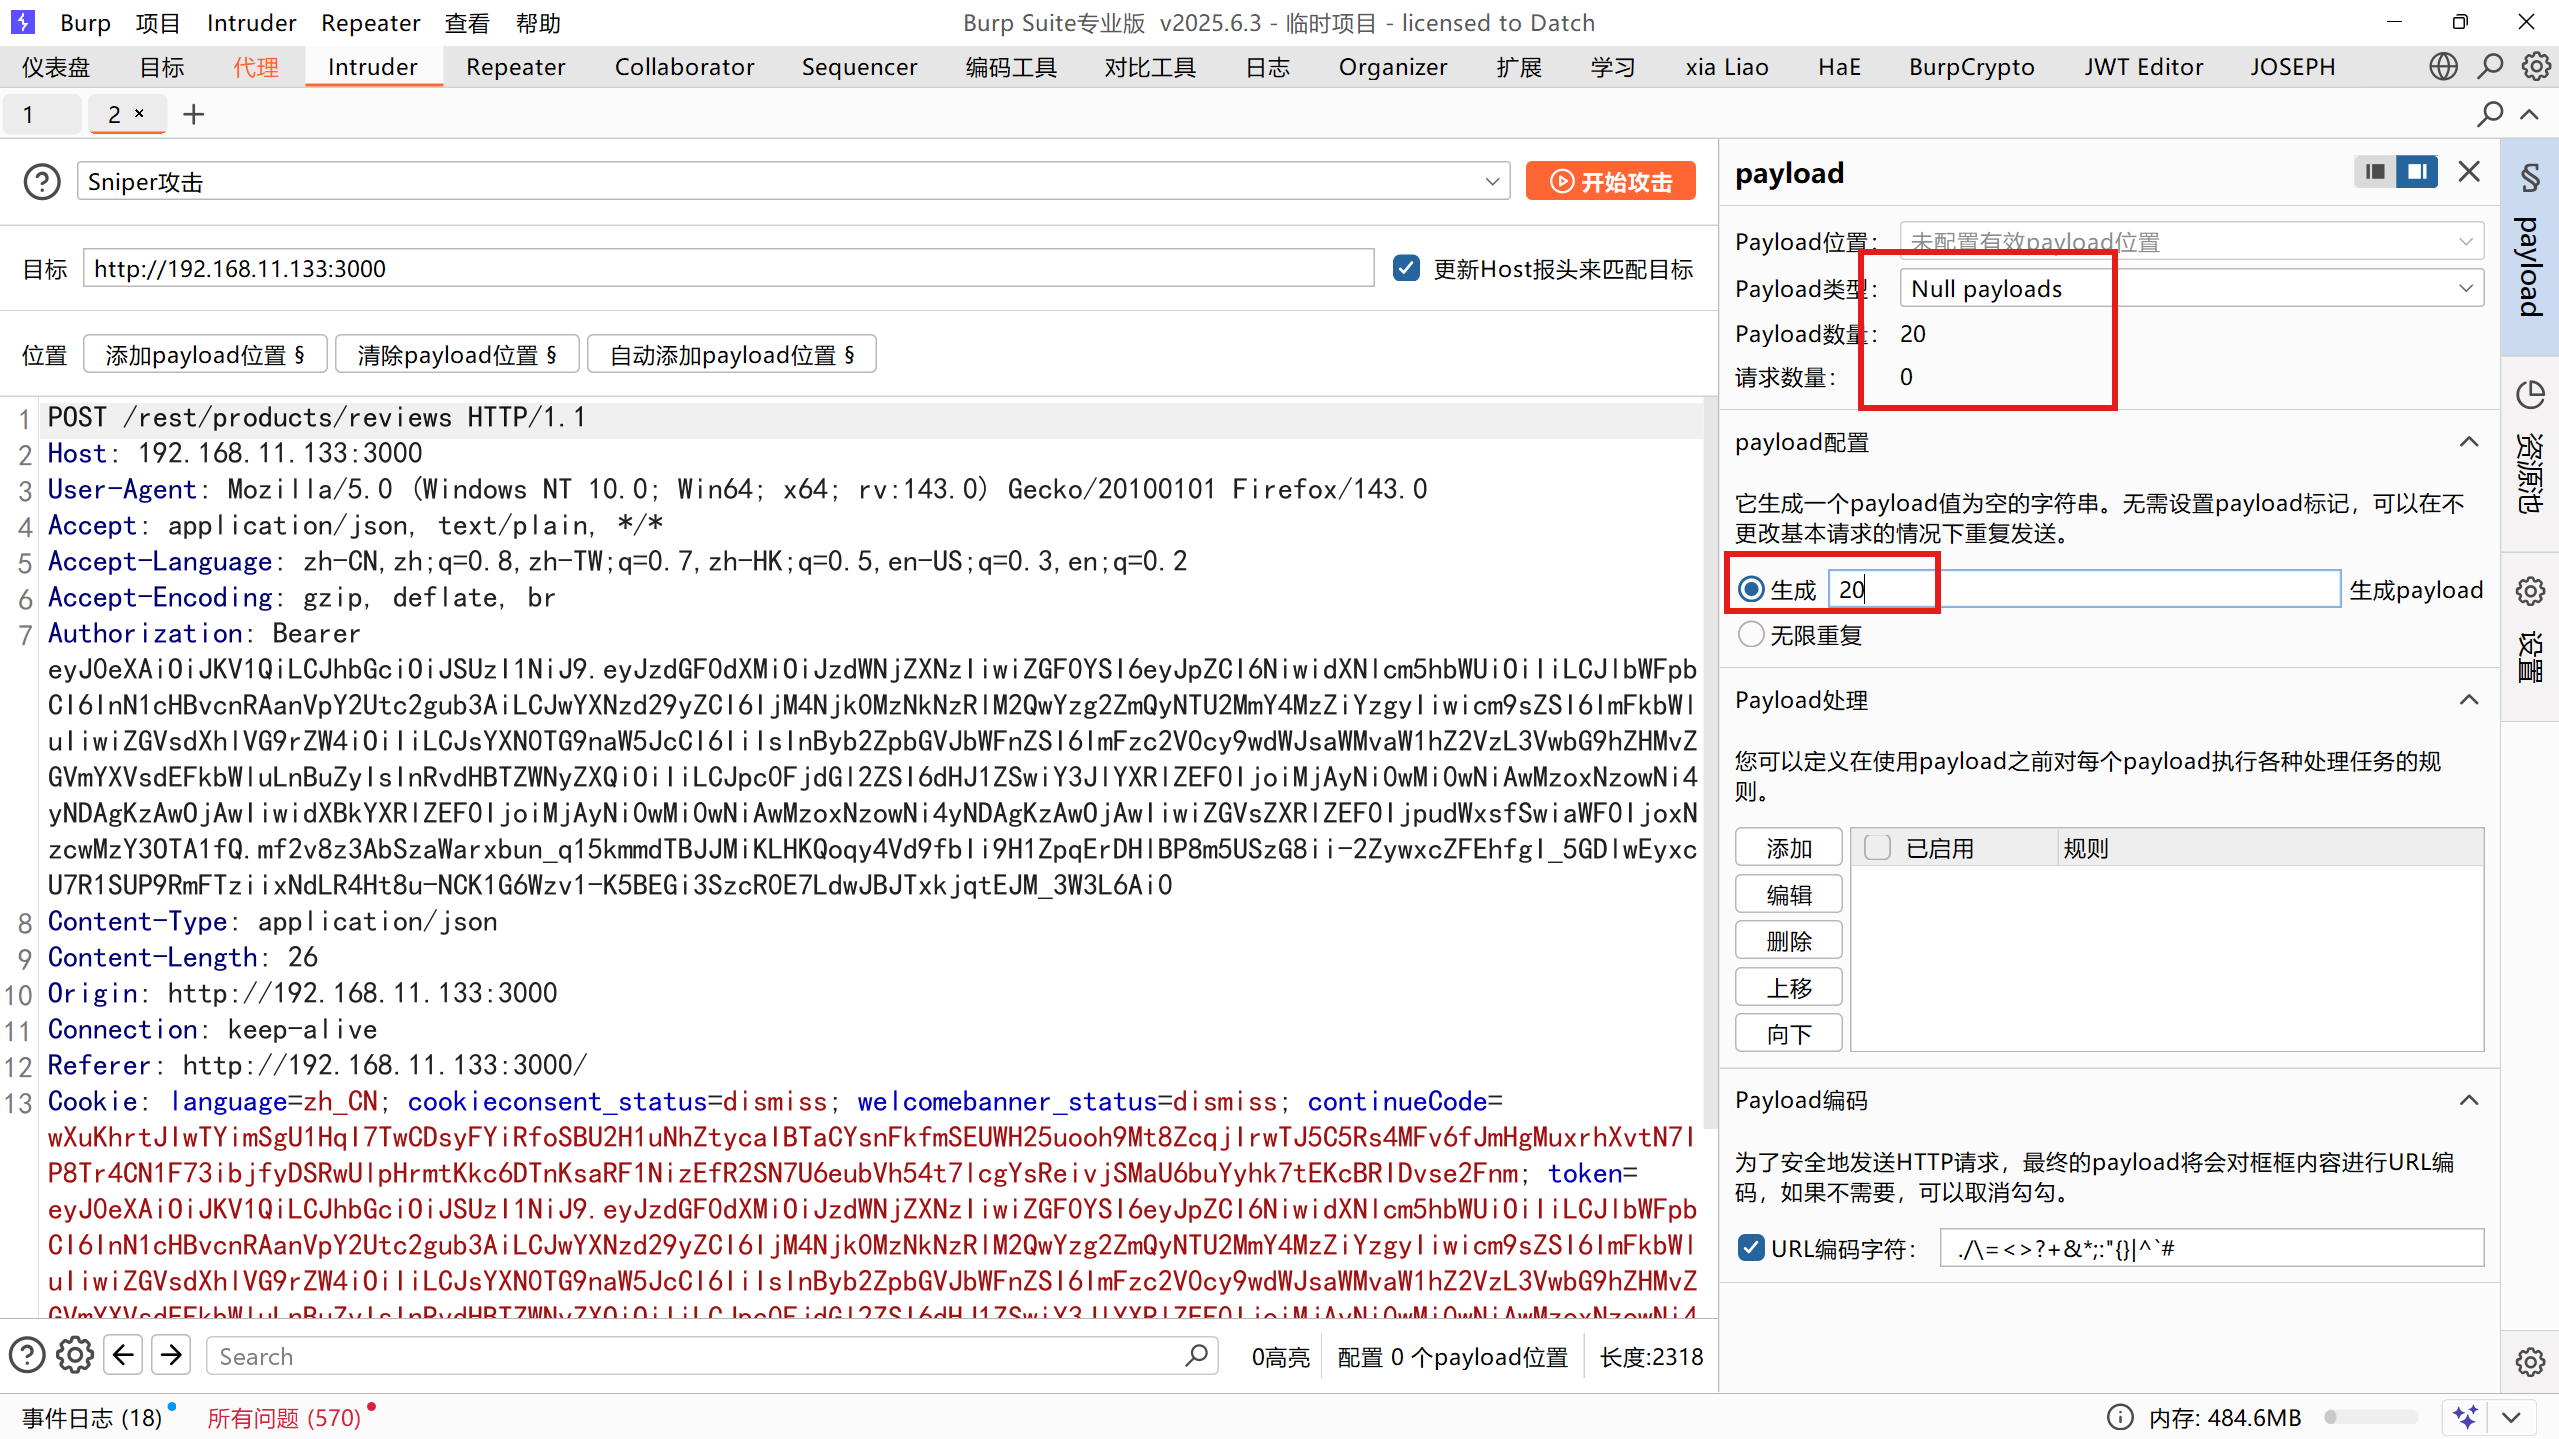This screenshot has width=2559, height=1439.
Task: Collapse the Payload处理 section
Action: pyautogui.click(x=2468, y=700)
